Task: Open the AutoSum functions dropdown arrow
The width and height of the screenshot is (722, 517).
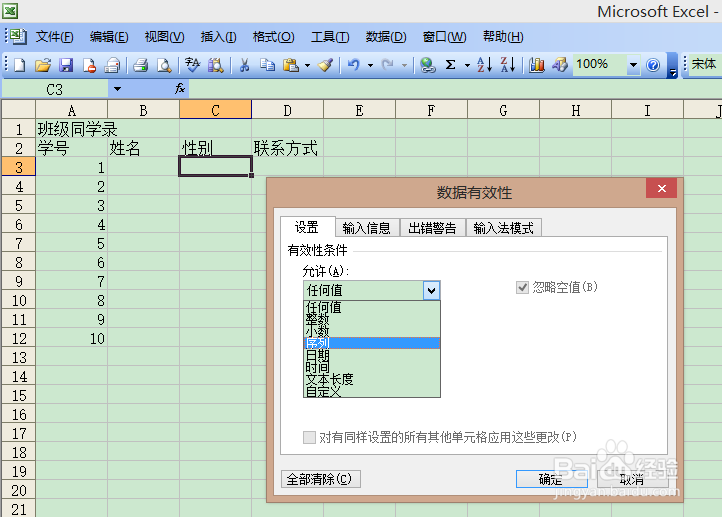Action: coord(467,65)
